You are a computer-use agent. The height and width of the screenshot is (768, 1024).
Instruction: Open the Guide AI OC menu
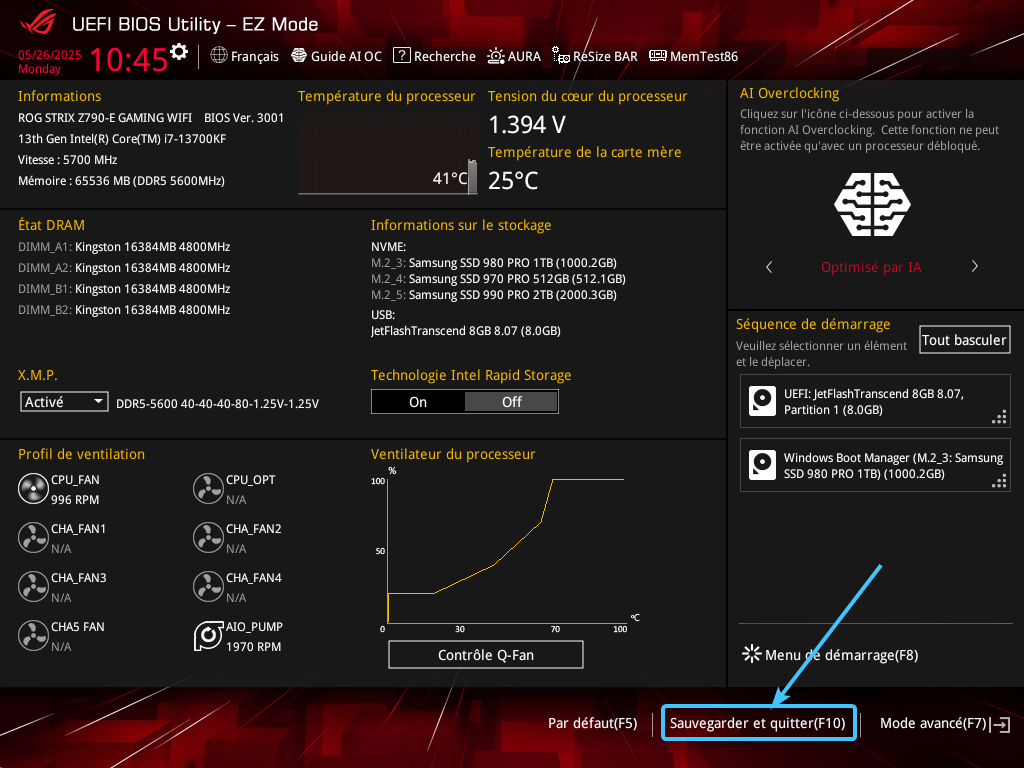pyautogui.click(x=336, y=56)
